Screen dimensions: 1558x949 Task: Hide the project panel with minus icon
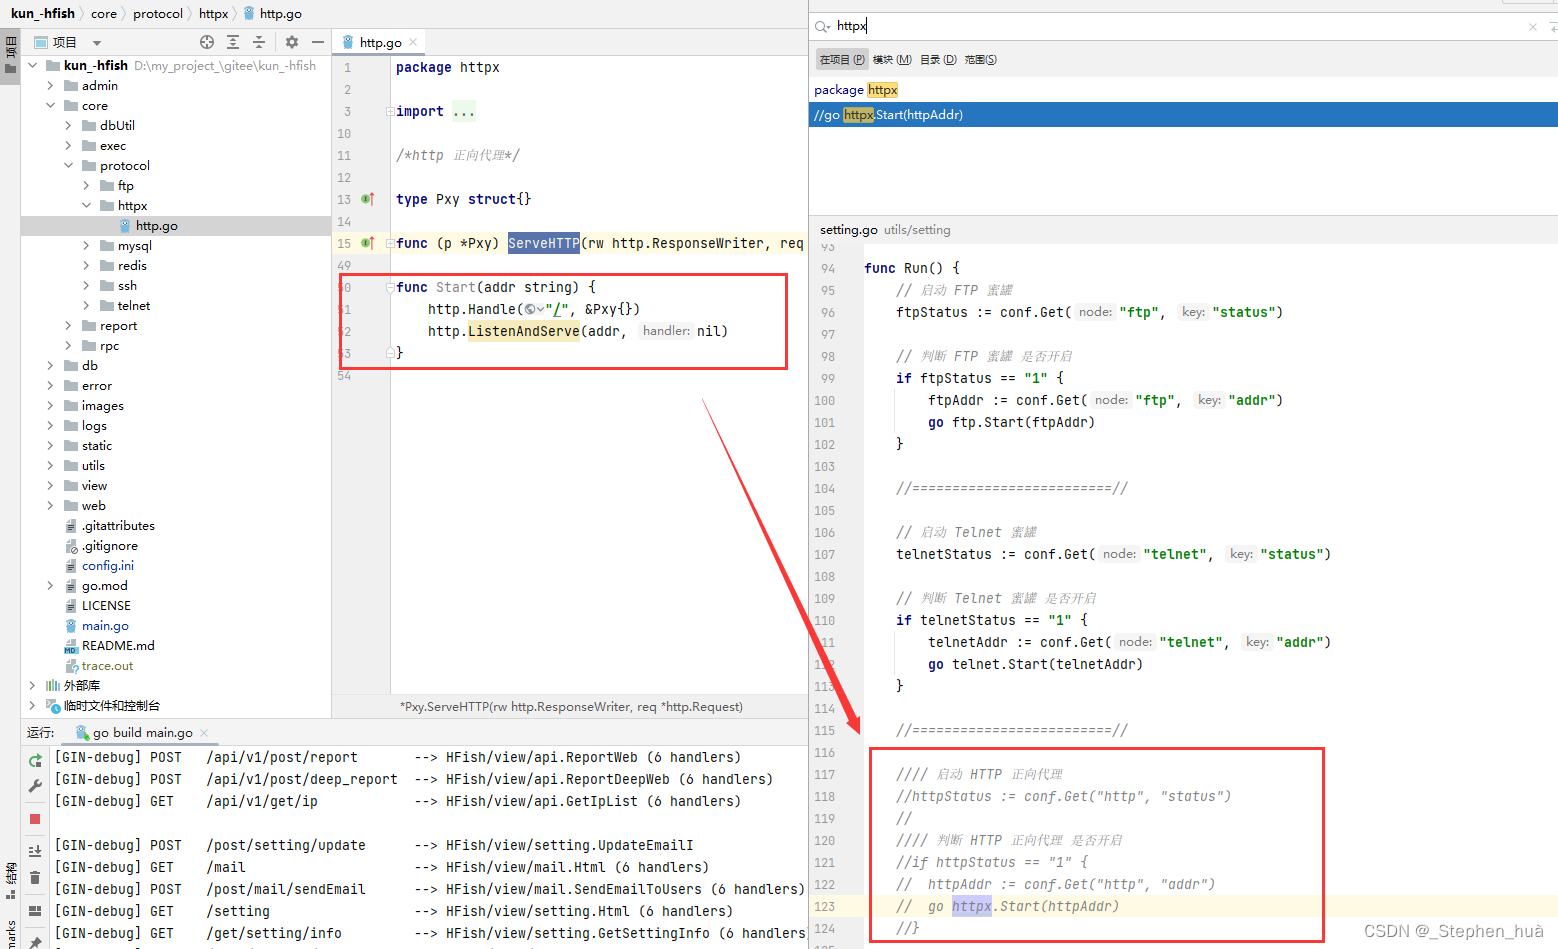[x=318, y=42]
